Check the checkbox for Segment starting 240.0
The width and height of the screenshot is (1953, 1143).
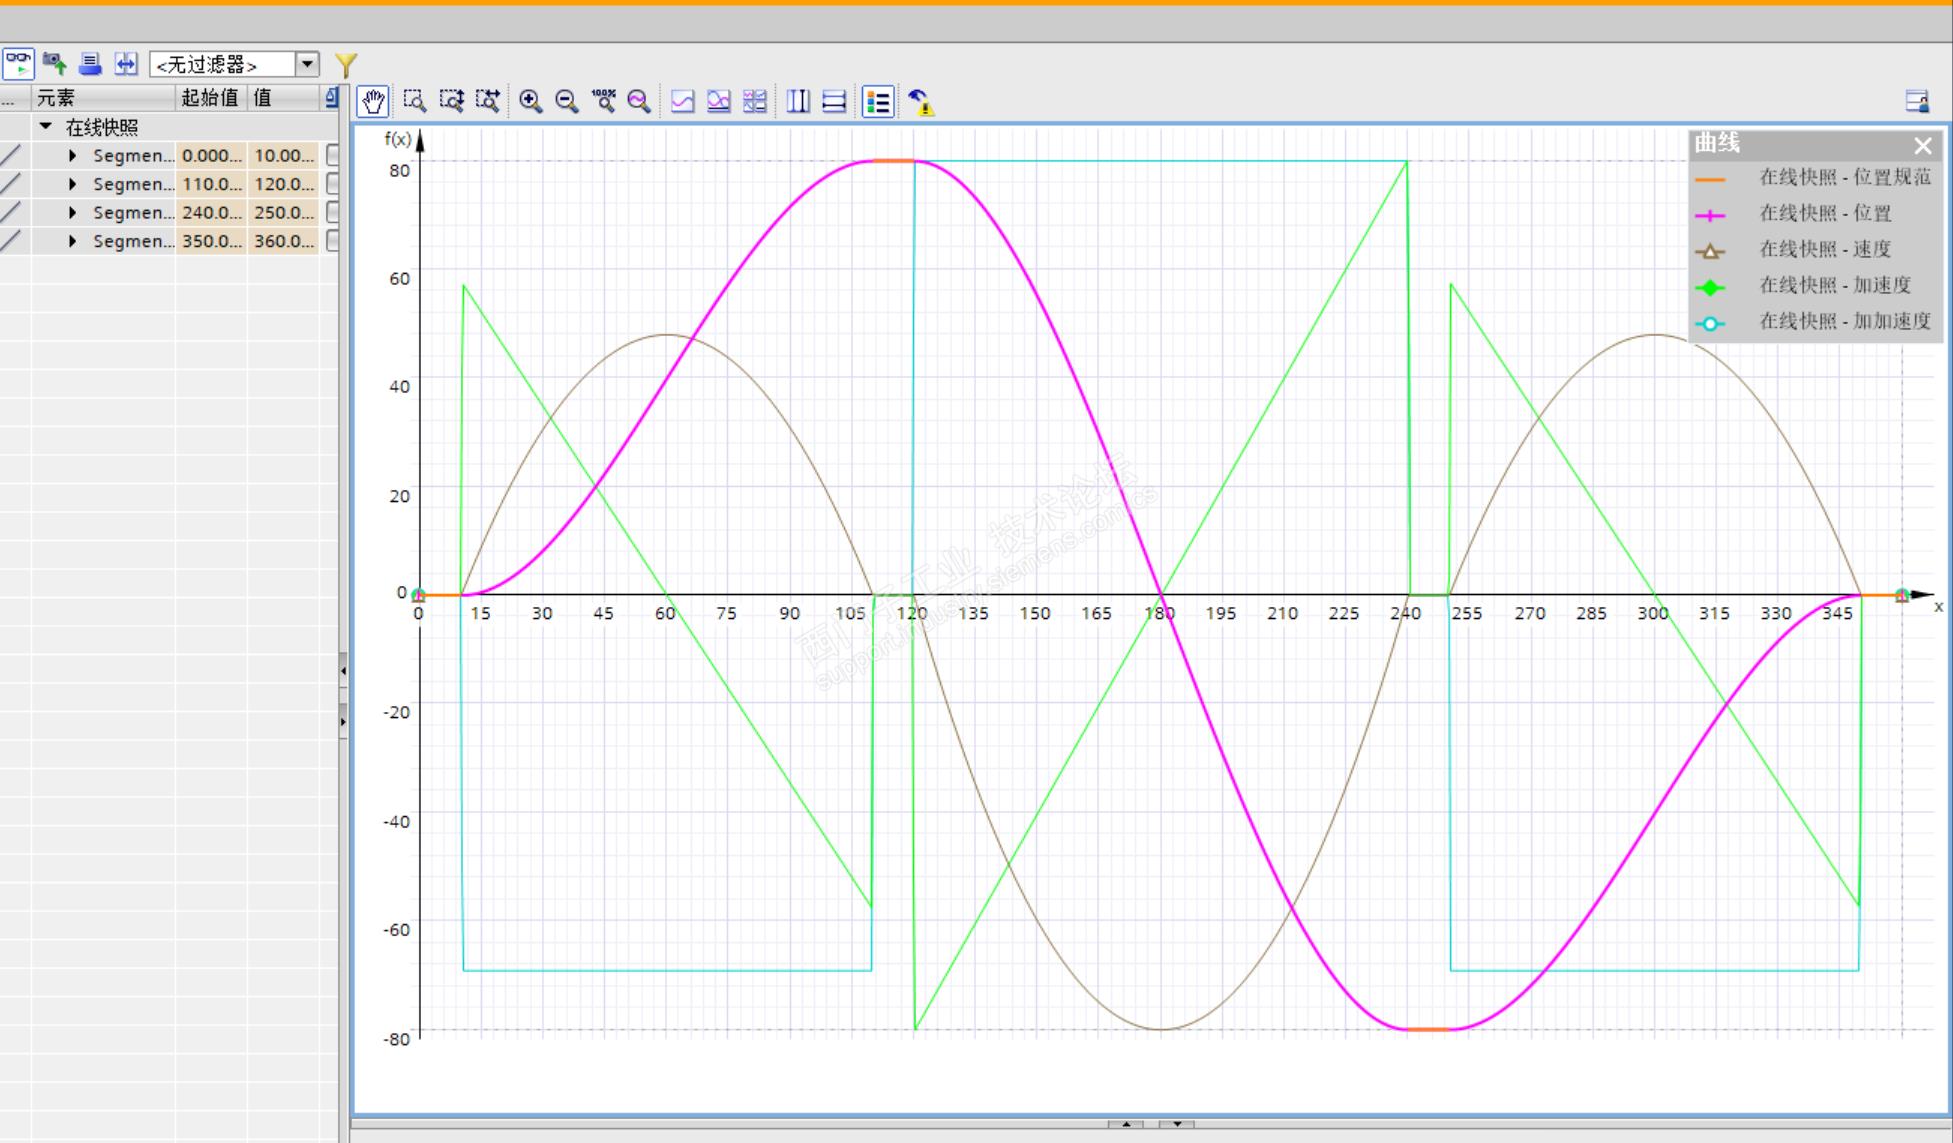[x=332, y=212]
